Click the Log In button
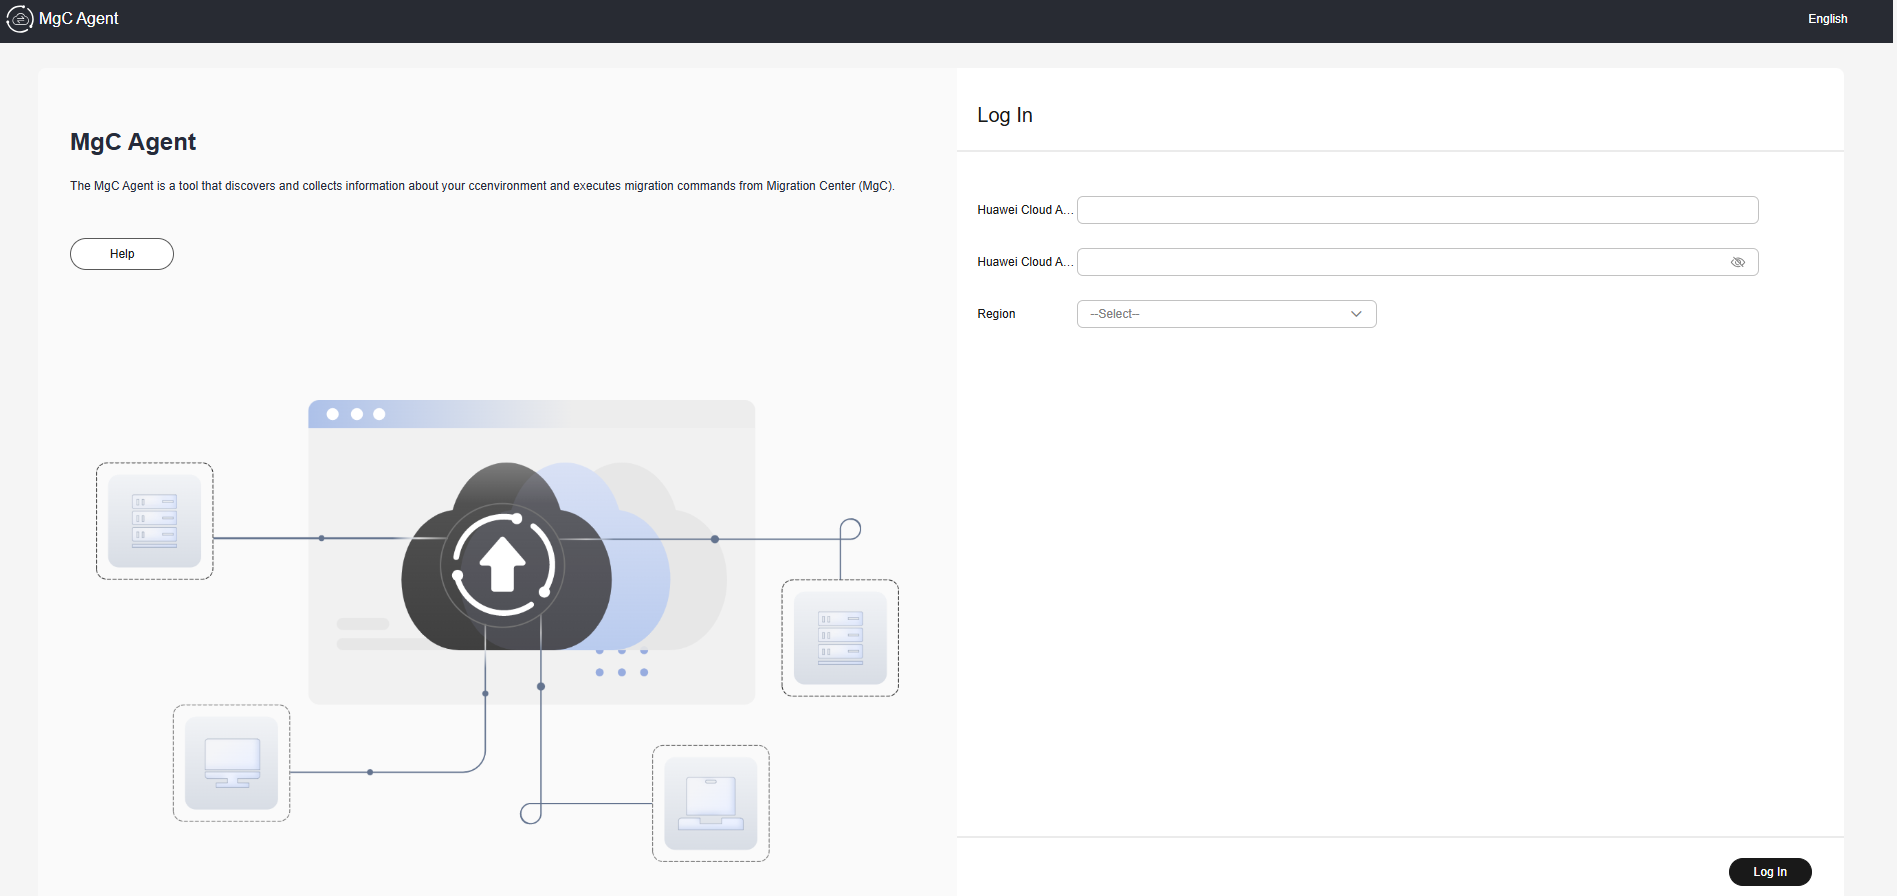 1770,872
